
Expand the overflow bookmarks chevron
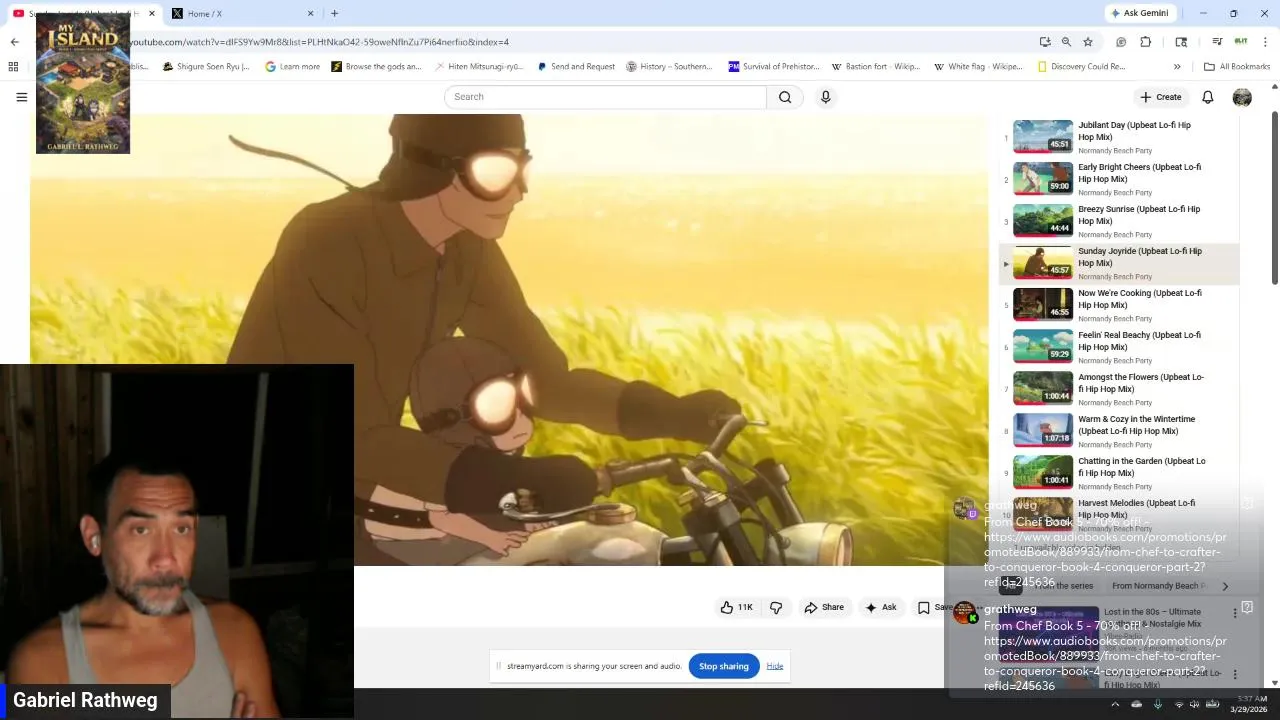(x=1177, y=67)
